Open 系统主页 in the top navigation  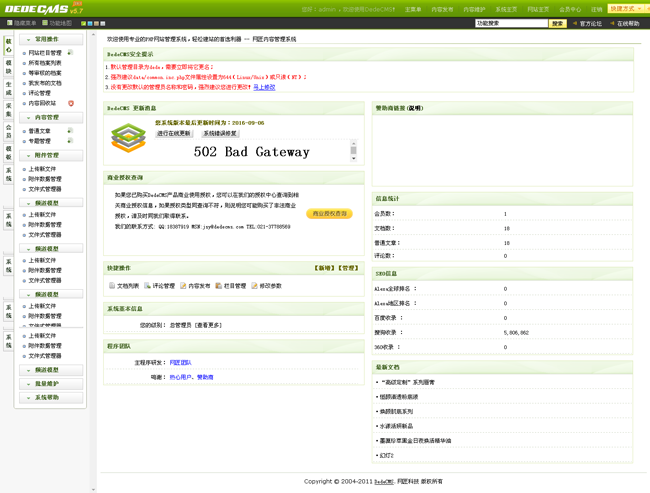[506, 9]
